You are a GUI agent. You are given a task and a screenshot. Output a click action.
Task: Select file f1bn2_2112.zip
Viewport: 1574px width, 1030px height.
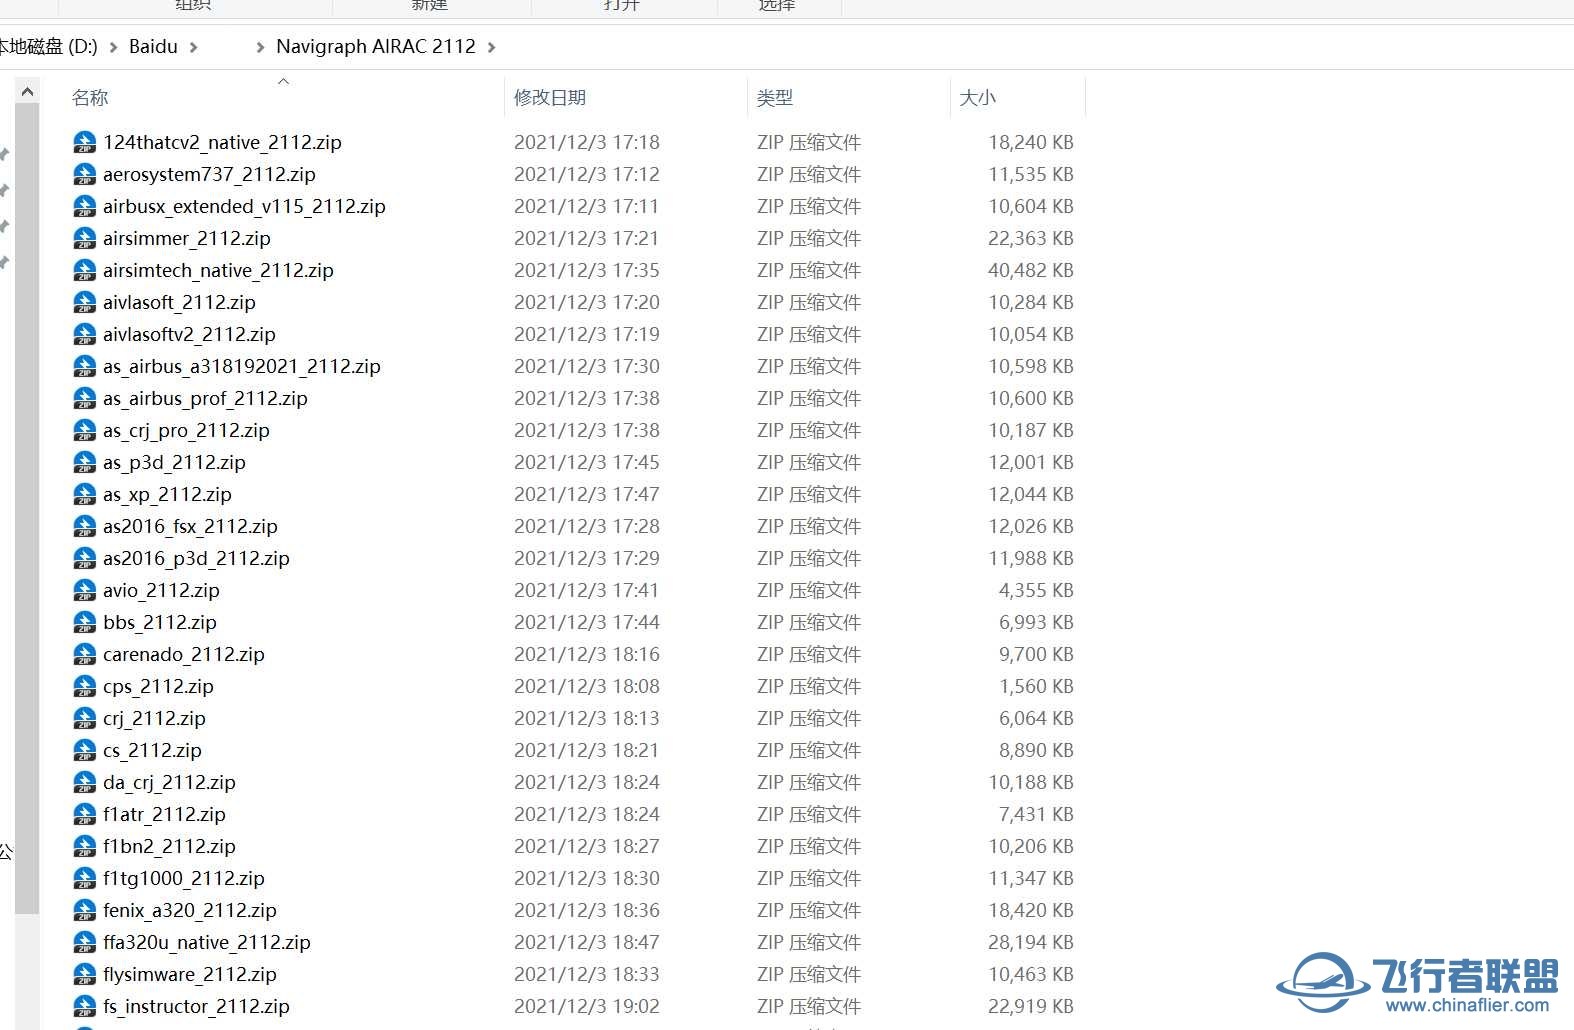pos(169,846)
